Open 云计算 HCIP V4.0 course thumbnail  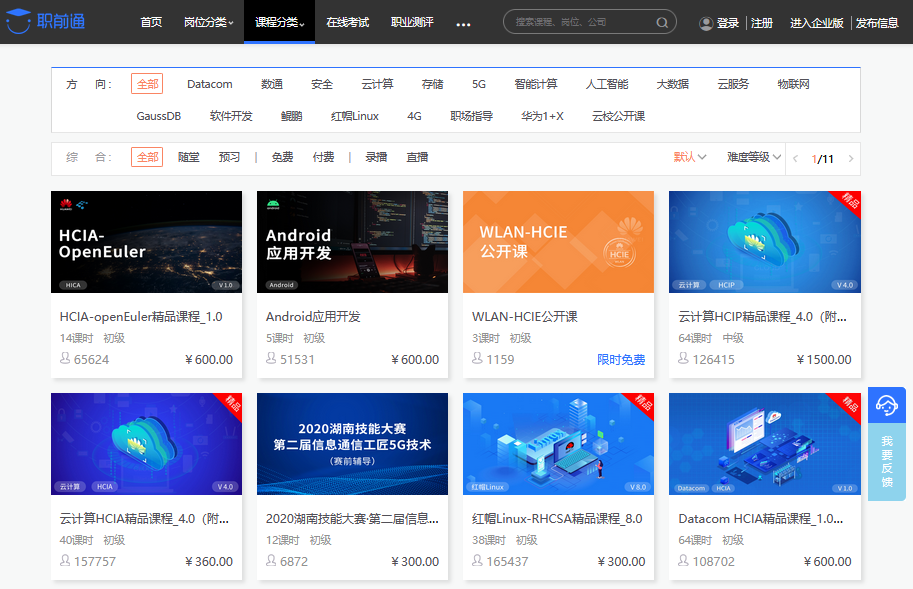(x=765, y=242)
